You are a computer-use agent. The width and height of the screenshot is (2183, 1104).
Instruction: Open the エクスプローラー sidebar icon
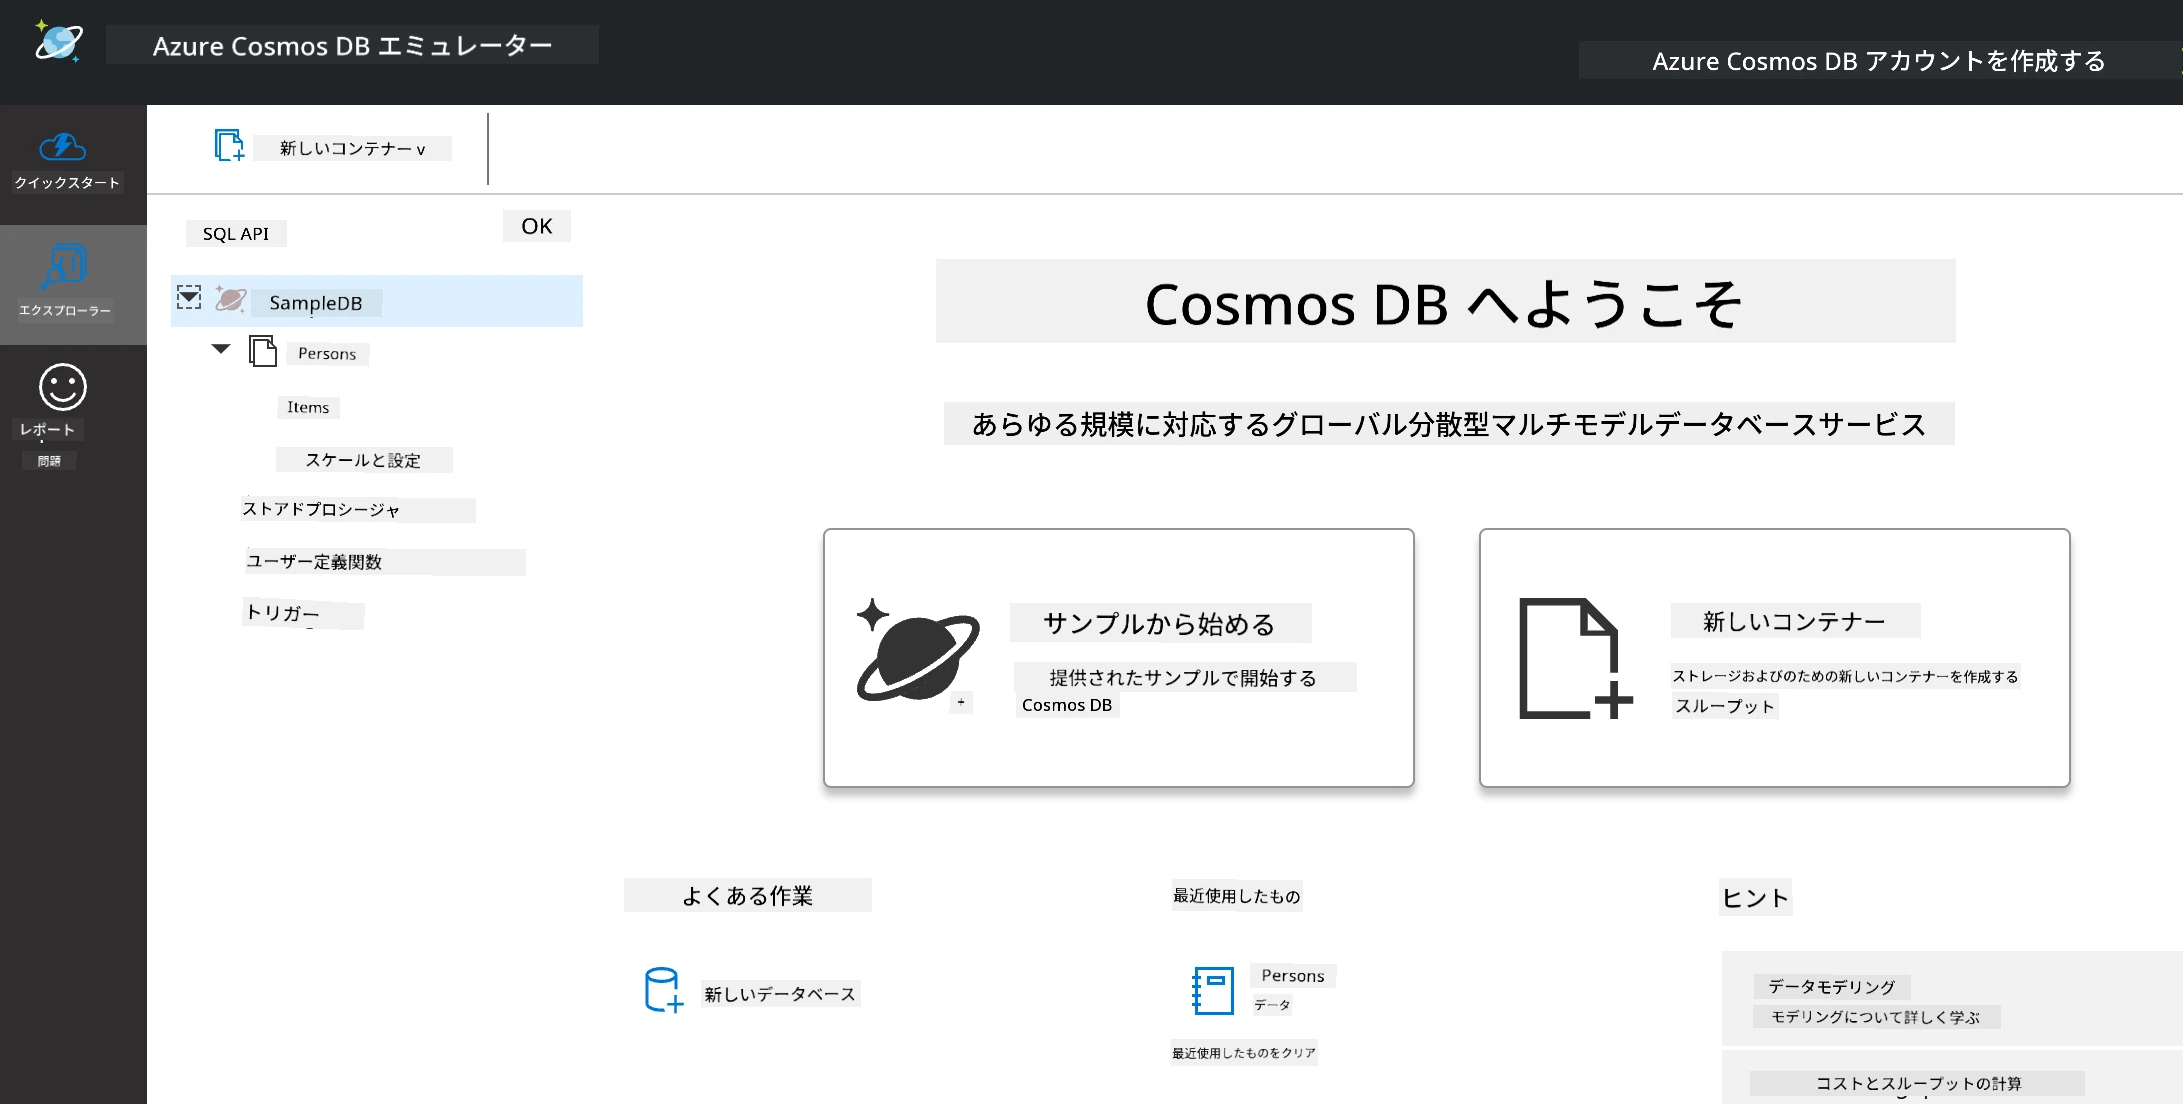[64, 267]
